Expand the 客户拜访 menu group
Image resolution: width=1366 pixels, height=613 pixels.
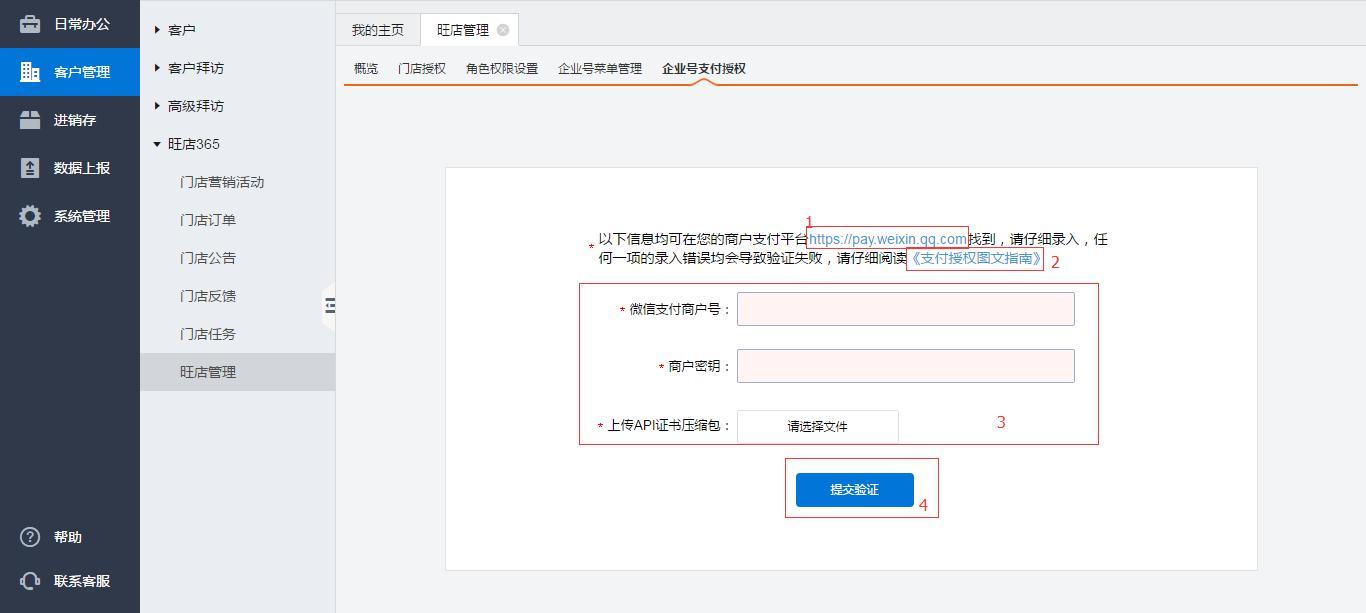tap(157, 68)
